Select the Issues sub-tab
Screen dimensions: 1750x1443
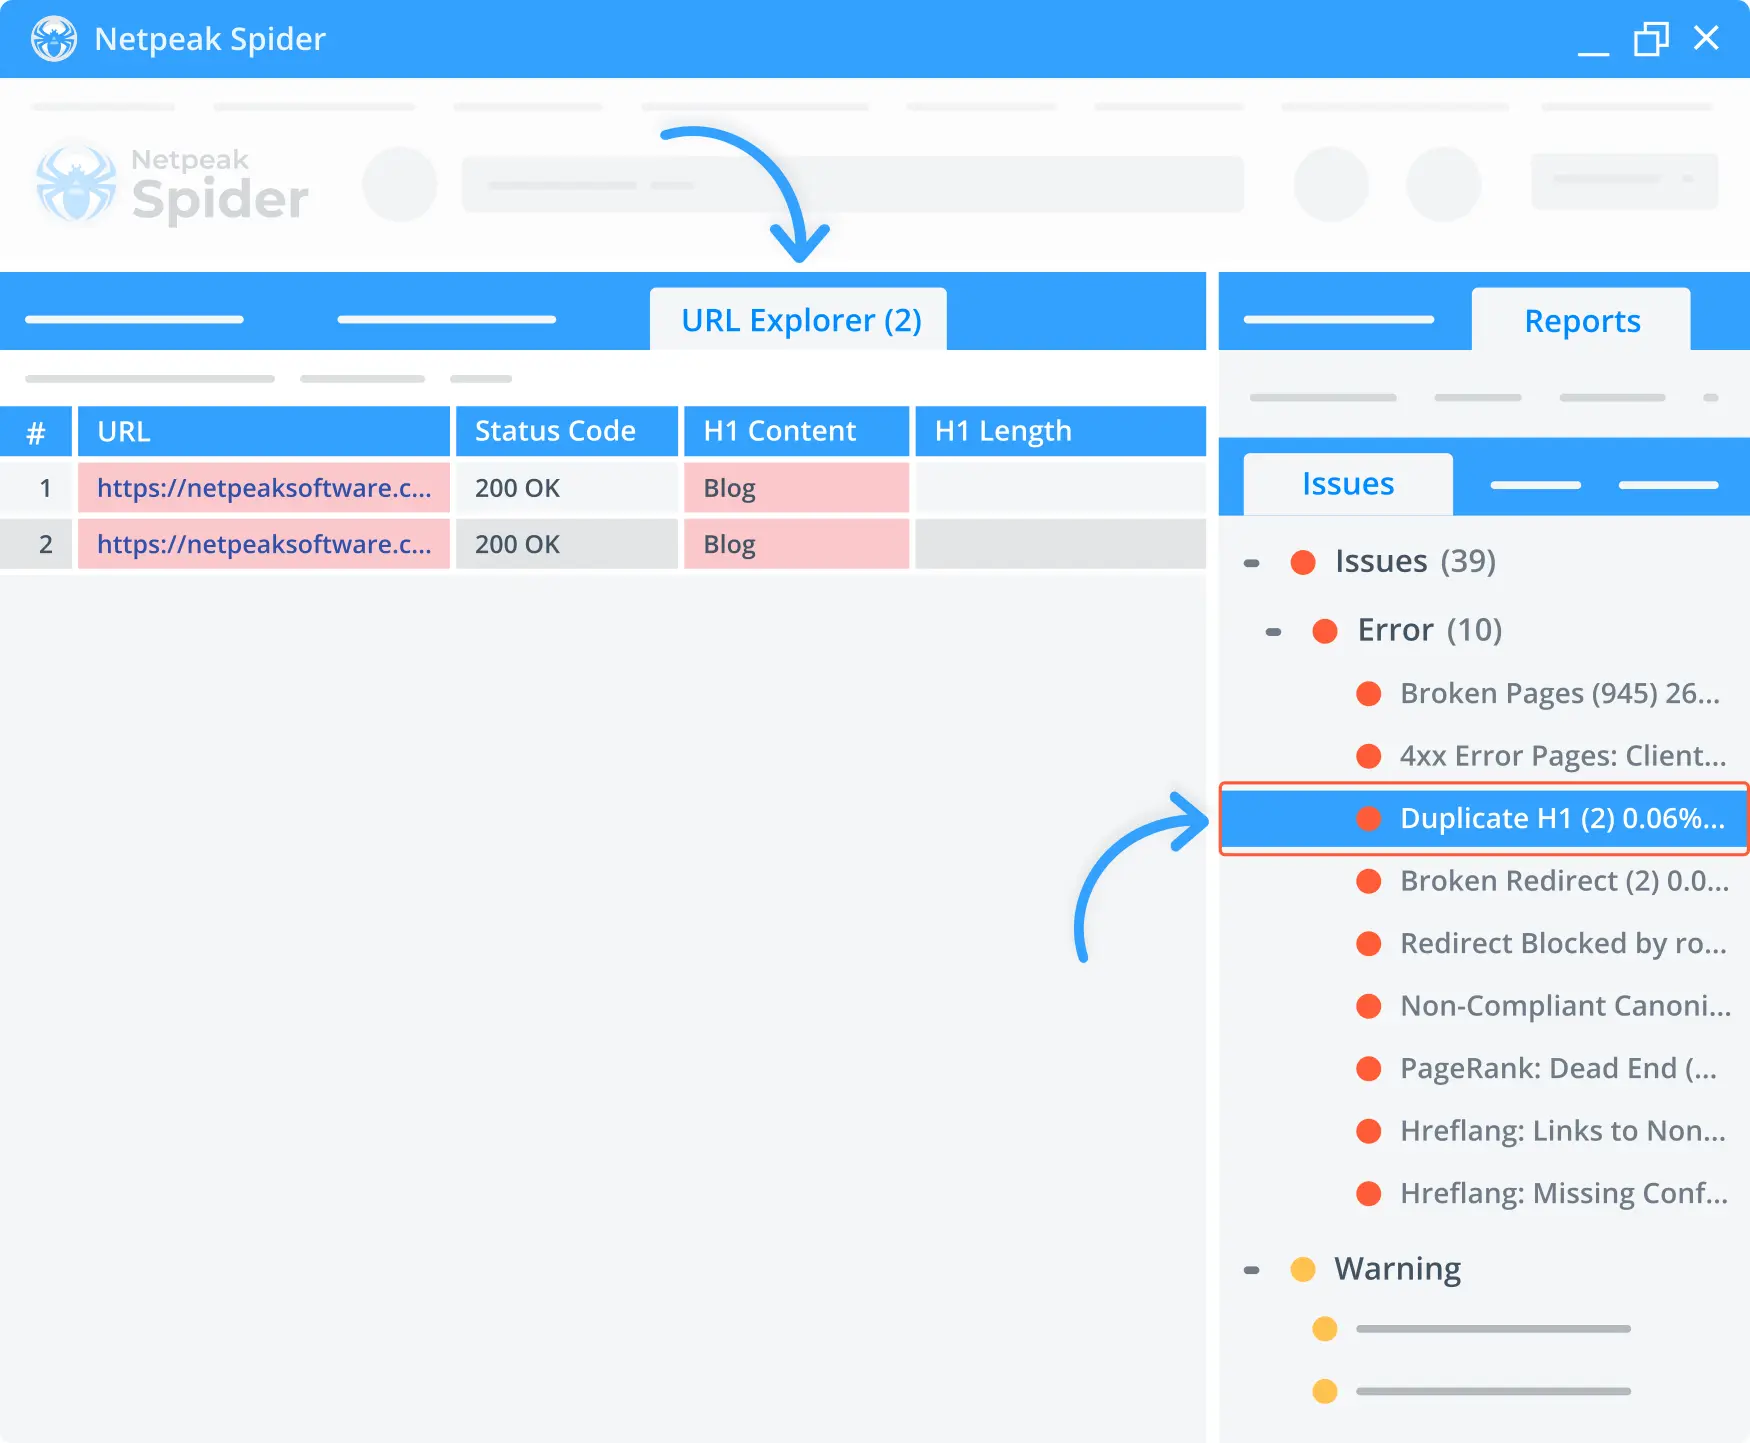(x=1347, y=484)
